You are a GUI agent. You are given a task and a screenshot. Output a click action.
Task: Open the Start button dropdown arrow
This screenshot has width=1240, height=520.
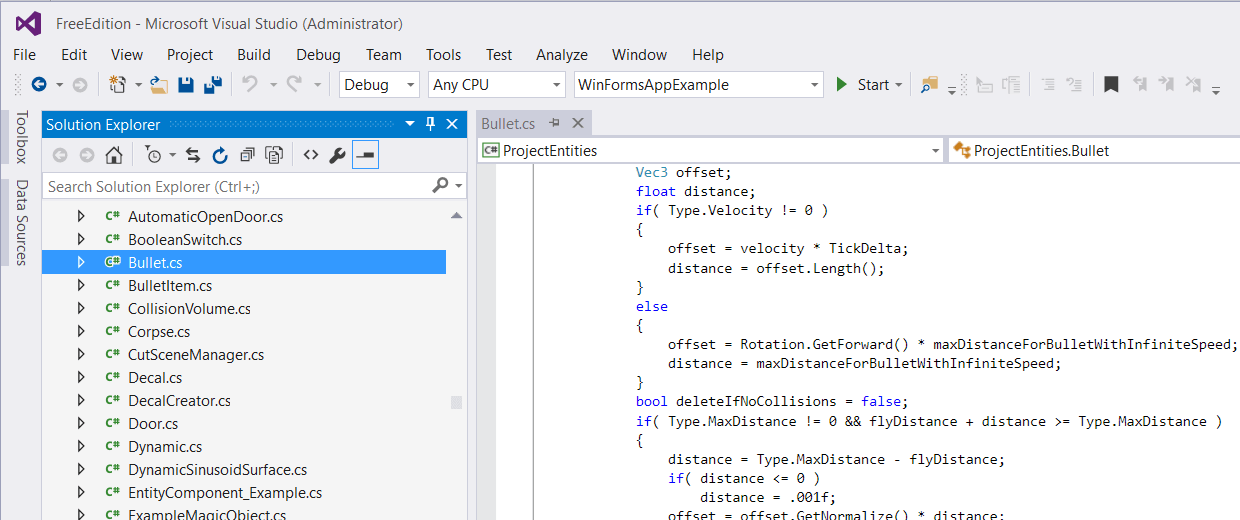(x=898, y=85)
